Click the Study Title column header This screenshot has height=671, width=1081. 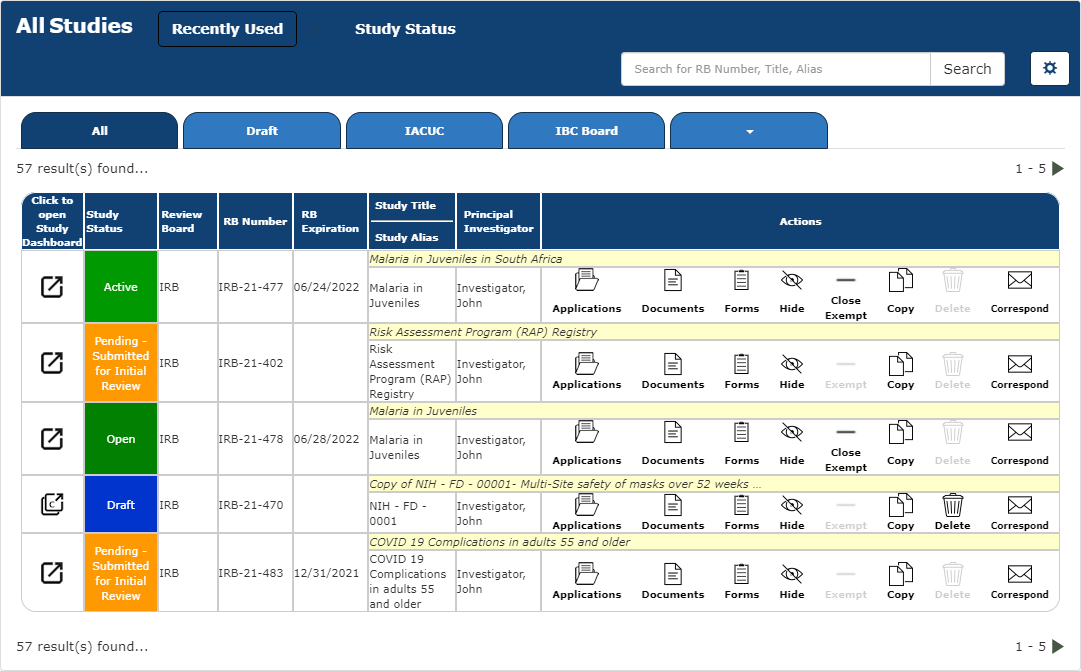pos(405,206)
